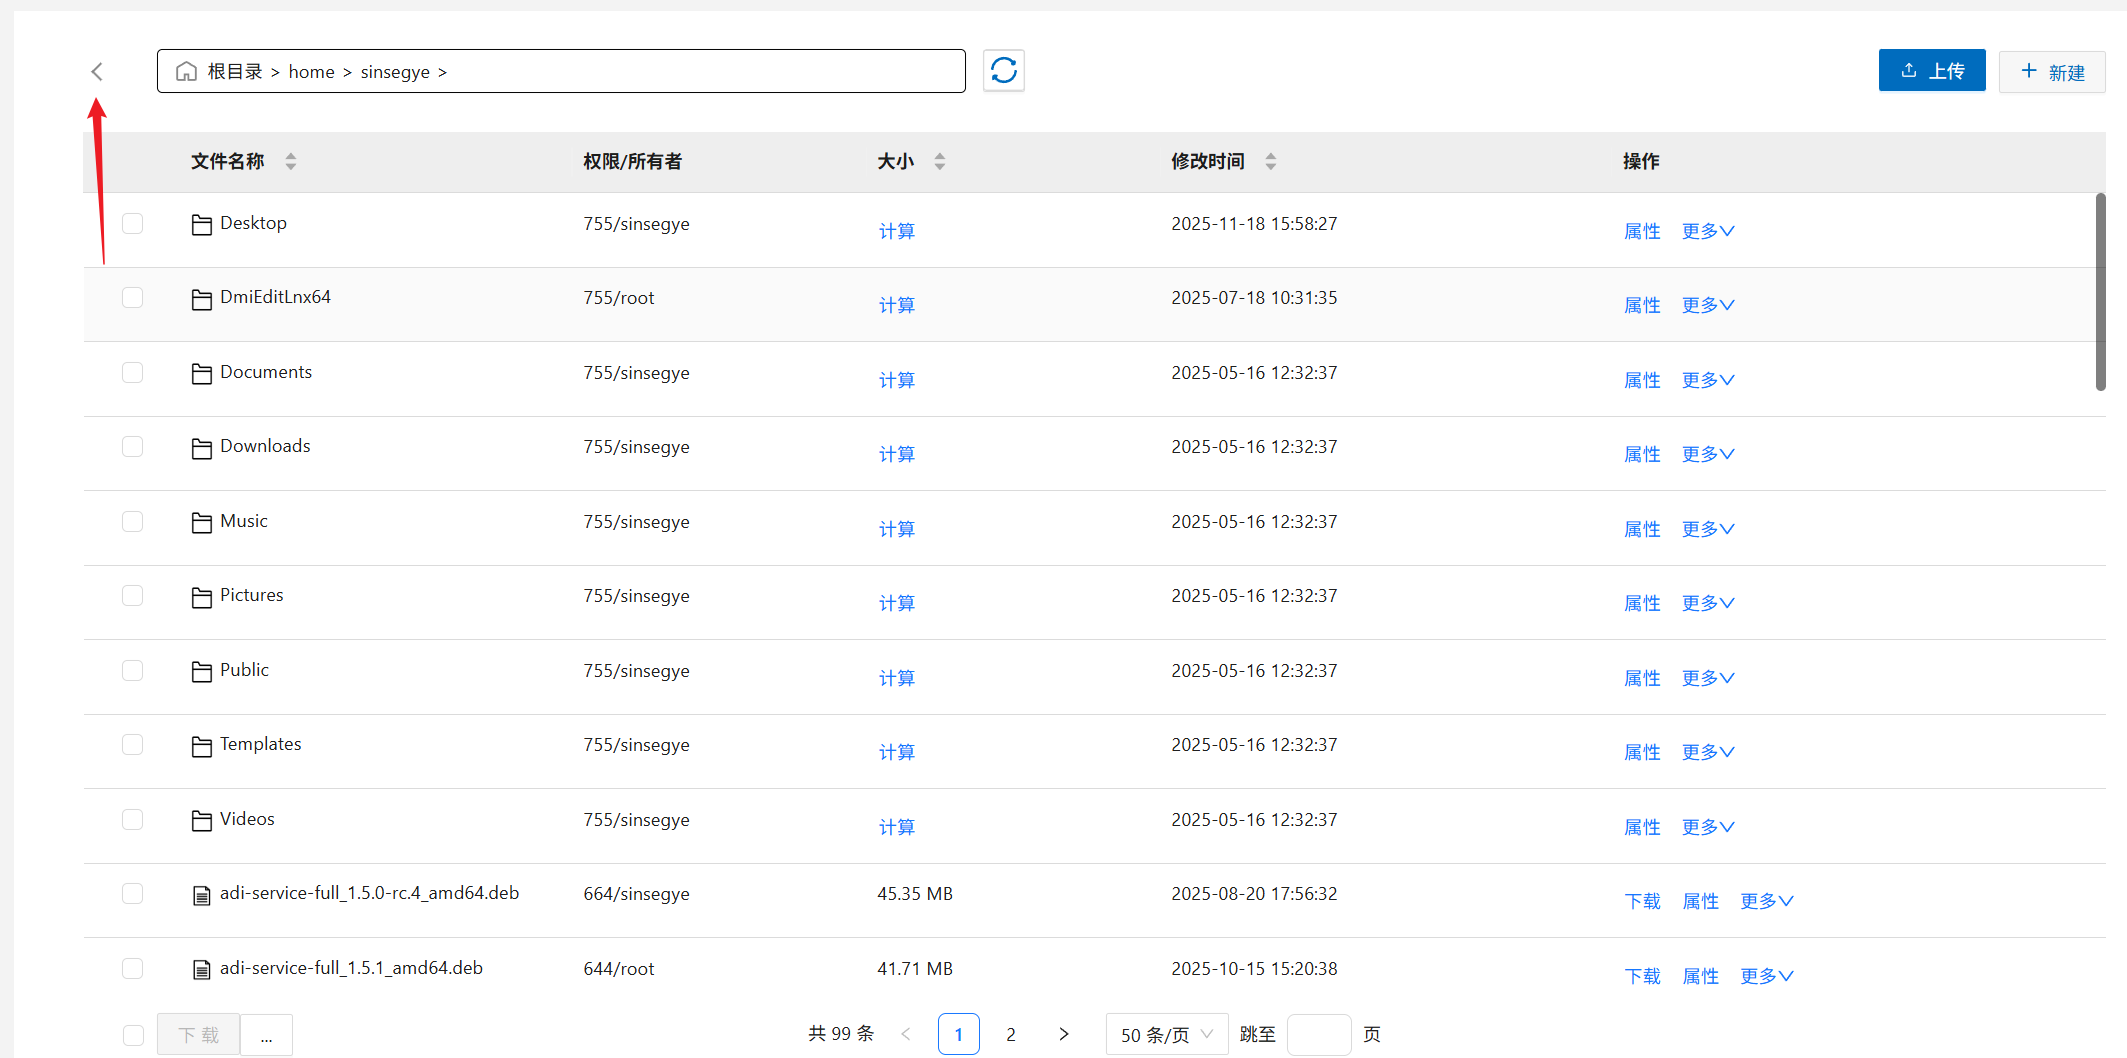Expand 更多 menu for Downloads row

coord(1707,454)
